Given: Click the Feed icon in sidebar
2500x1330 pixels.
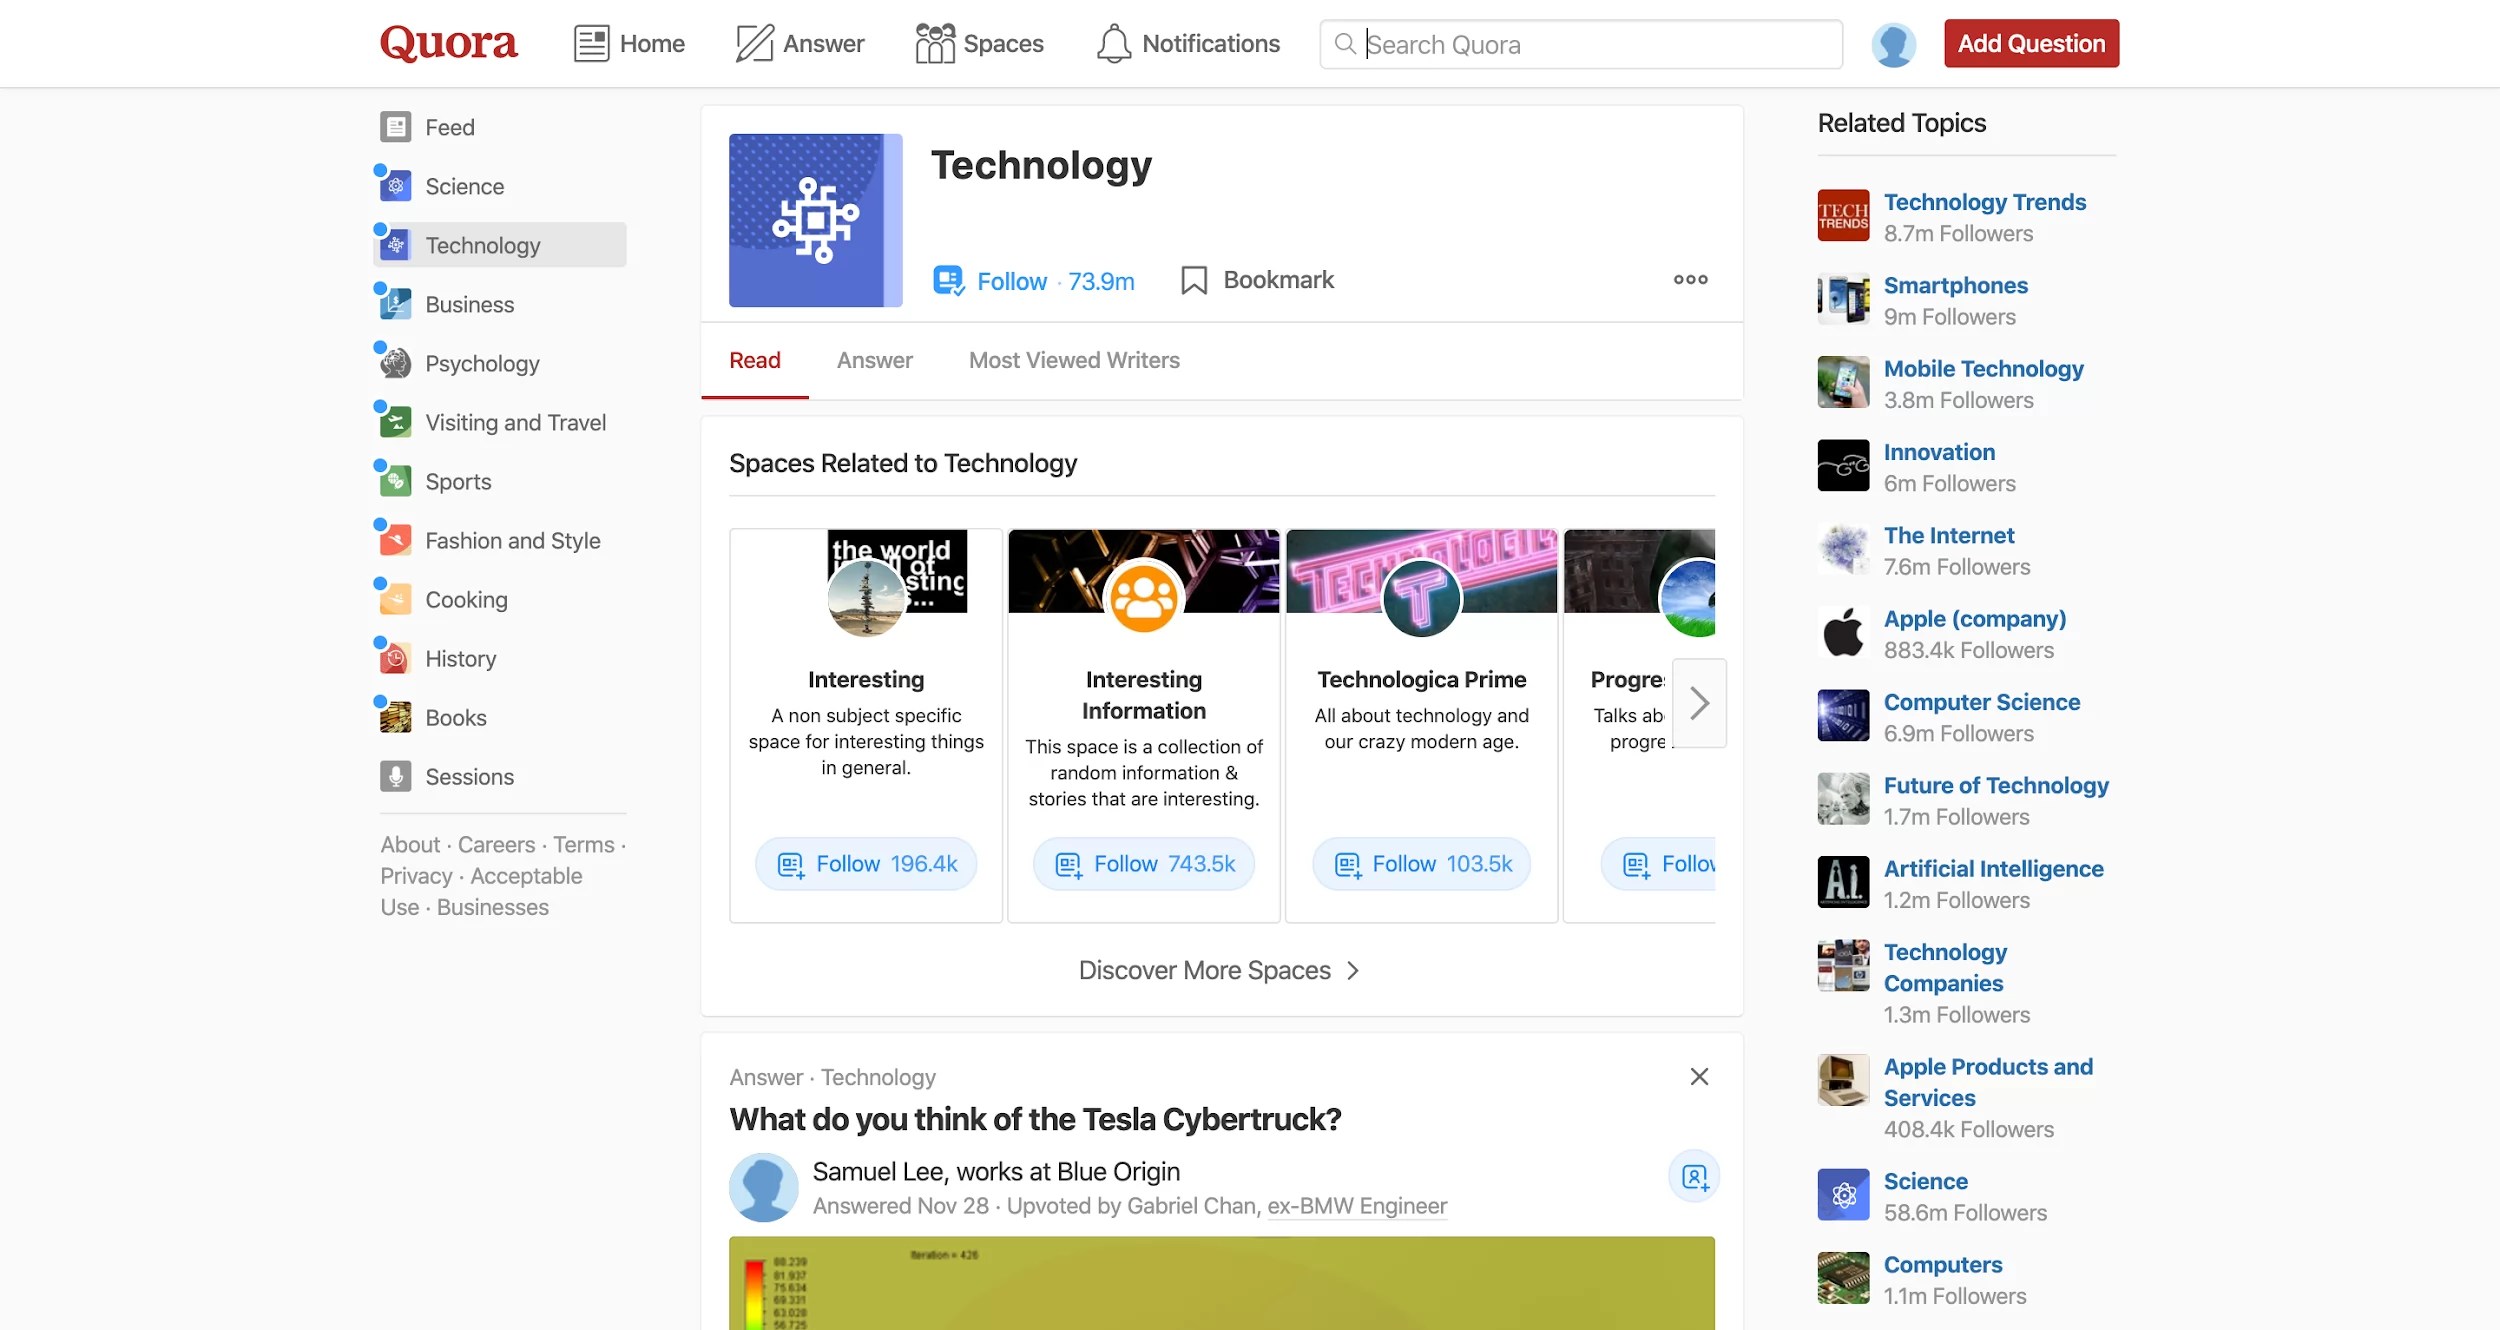Looking at the screenshot, I should click(396, 127).
